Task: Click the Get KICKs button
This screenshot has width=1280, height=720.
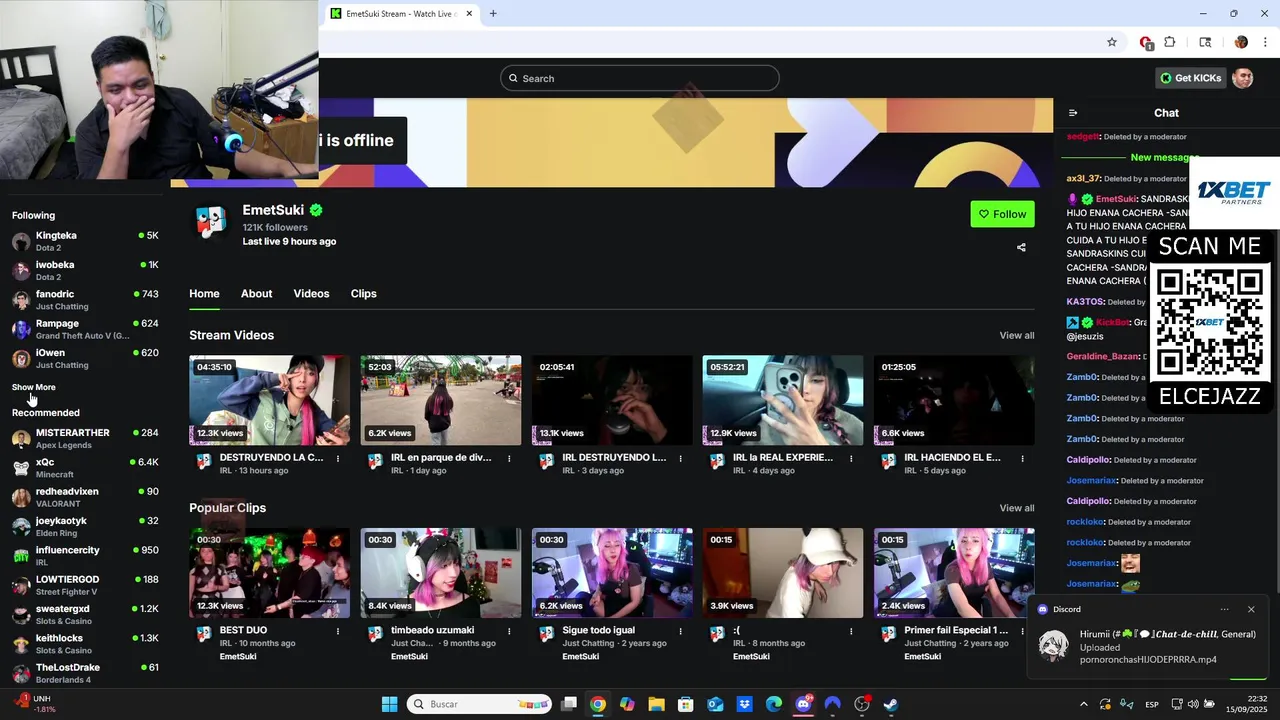Action: pyautogui.click(x=1190, y=78)
